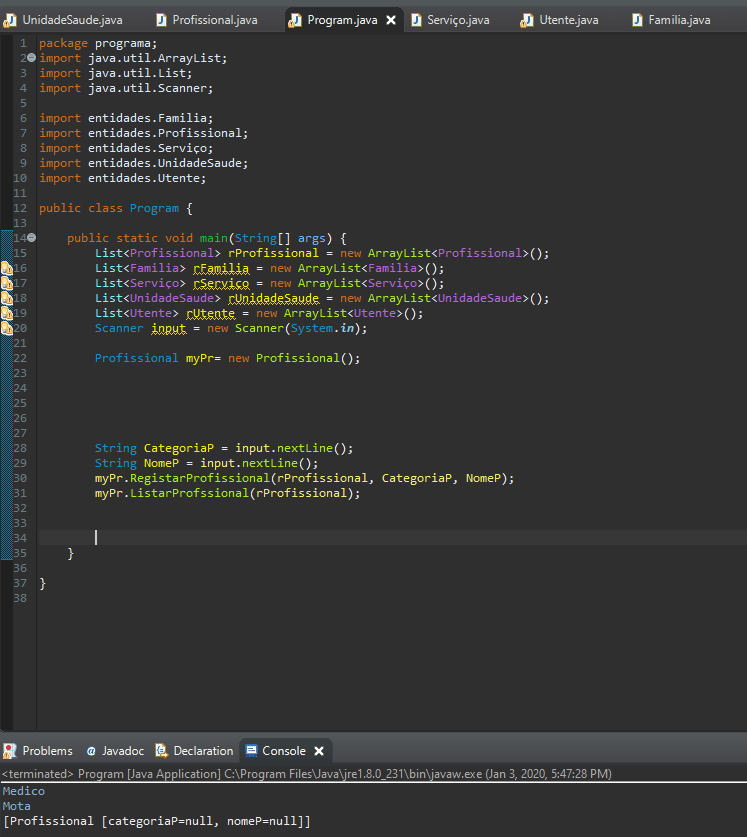Click the Javadoc @ icon
The image size is (747, 837).
91,751
